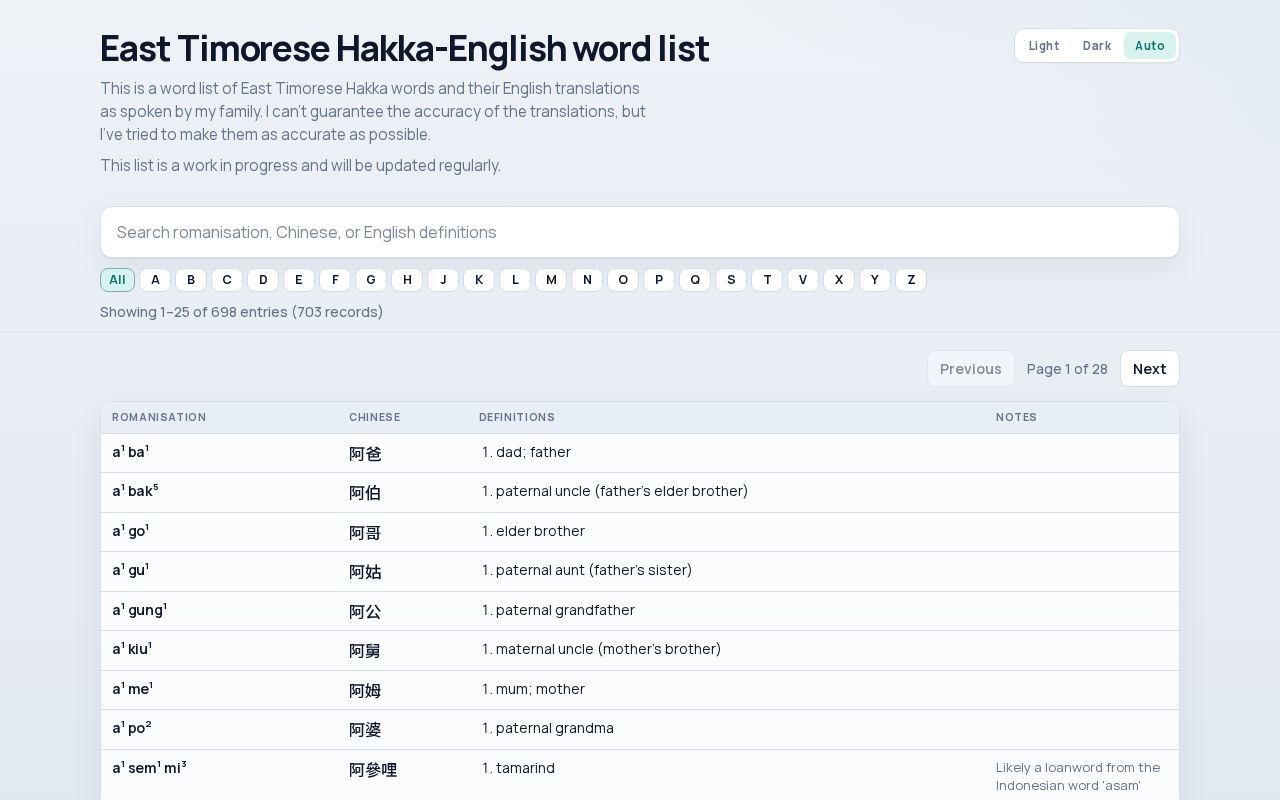
Task: Click the Notes column header
Action: click(x=1016, y=417)
